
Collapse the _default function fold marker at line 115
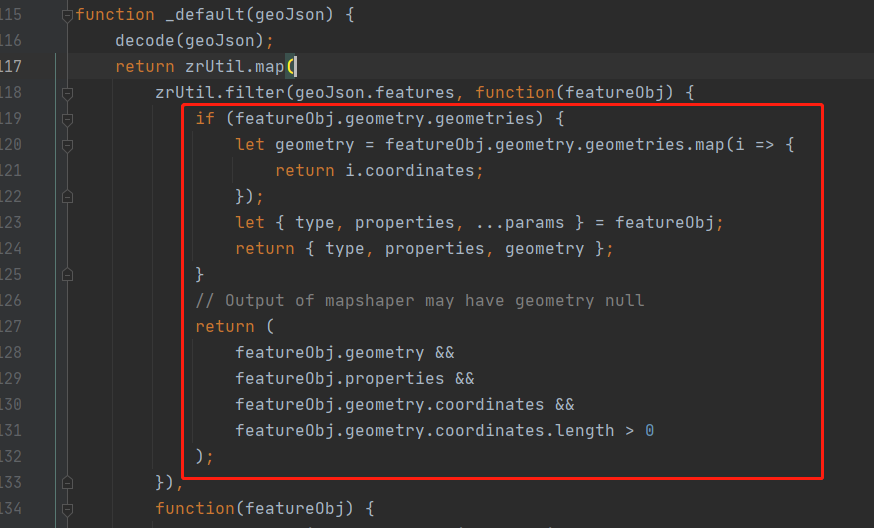click(x=67, y=15)
